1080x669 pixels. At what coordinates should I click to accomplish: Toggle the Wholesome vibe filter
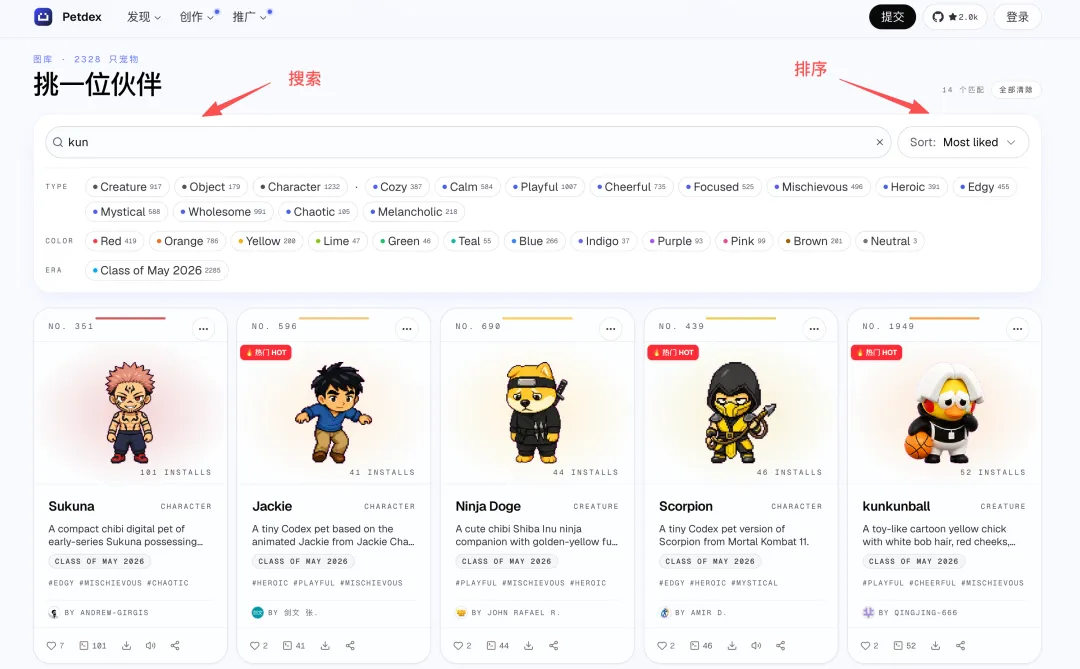[223, 212]
